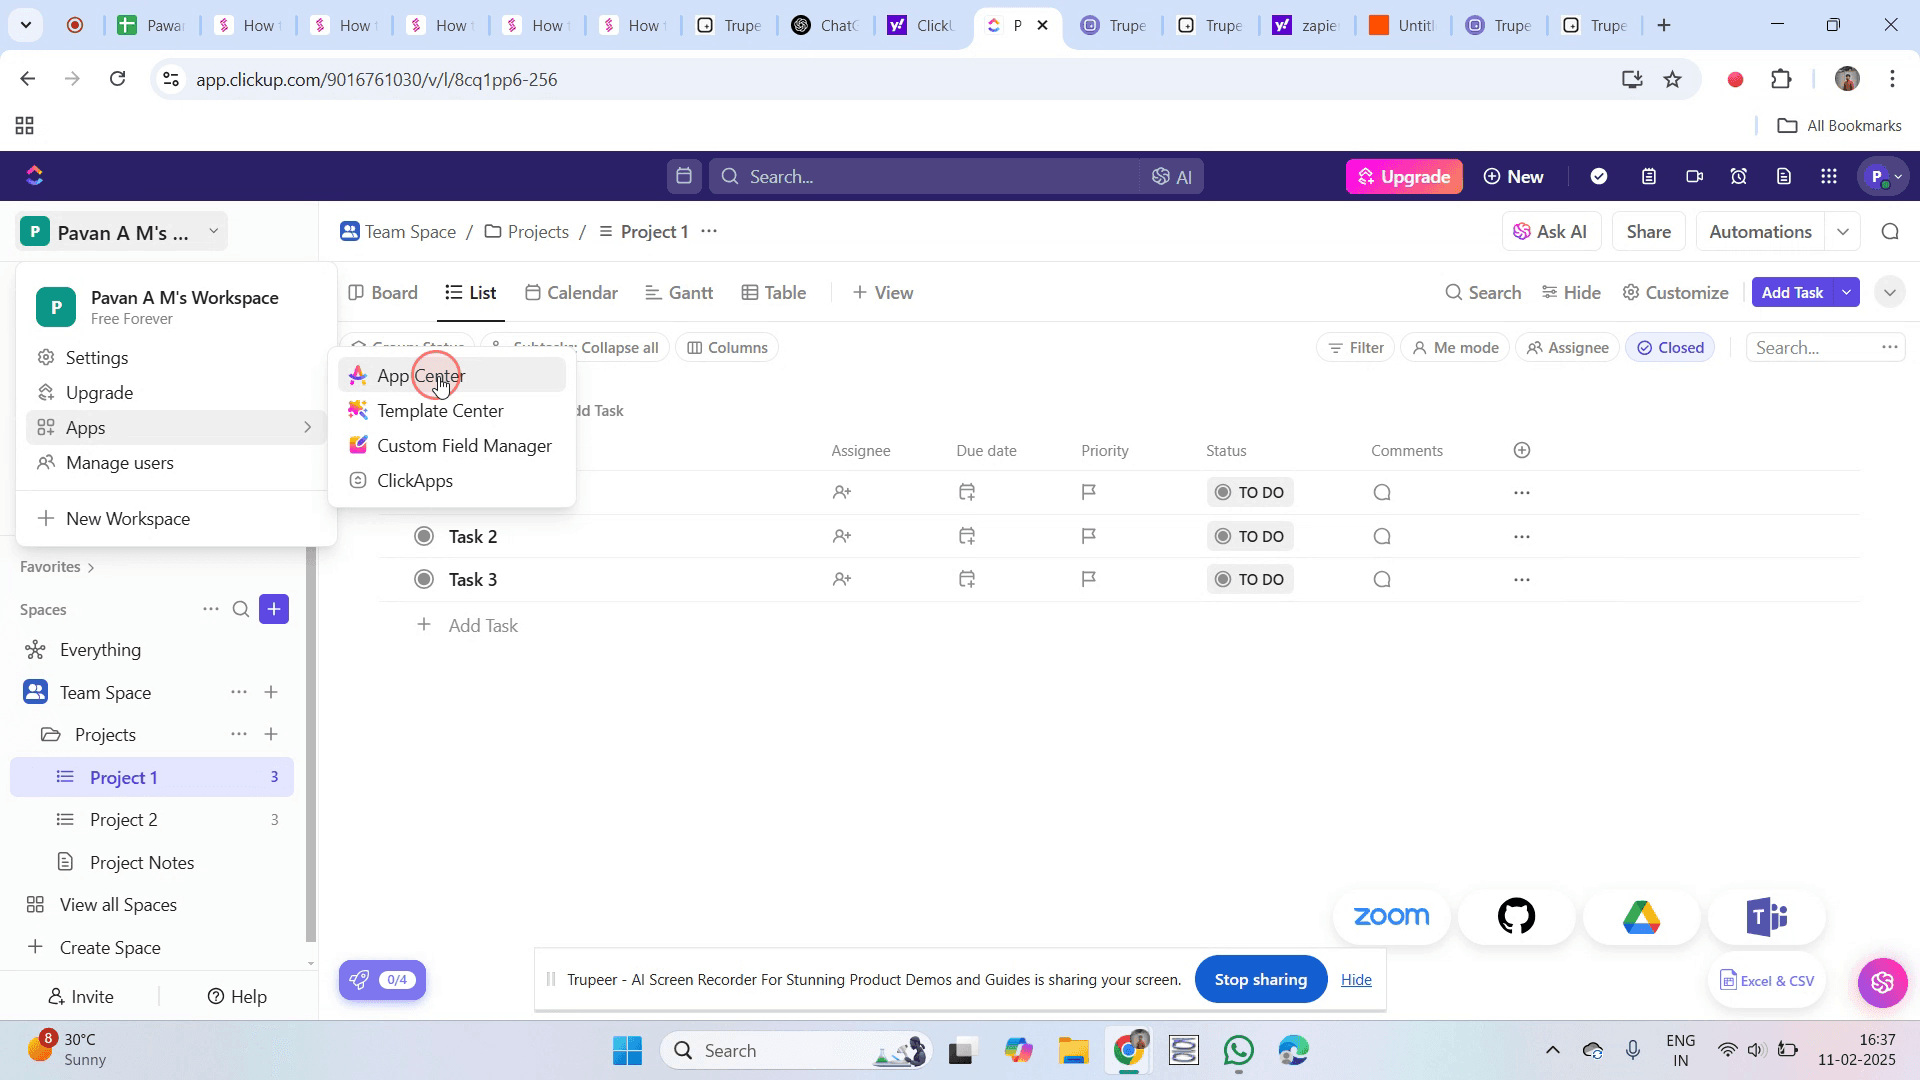The image size is (1920, 1080).
Task: Enable Me mode filter
Action: coord(1455,348)
